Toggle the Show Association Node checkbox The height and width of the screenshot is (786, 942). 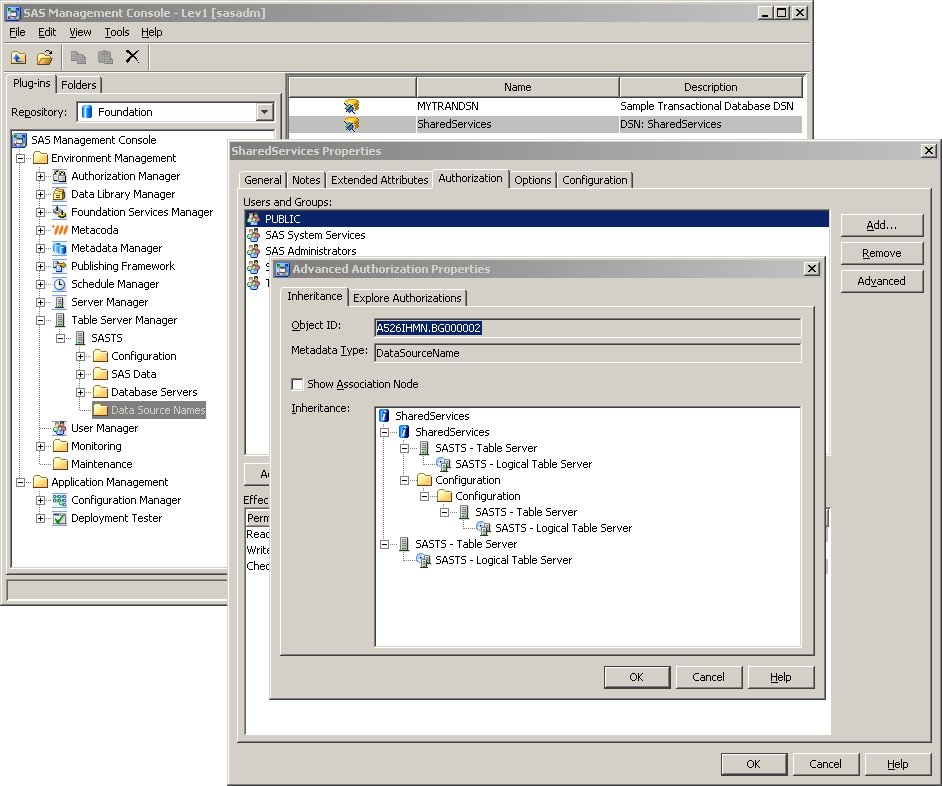pyautogui.click(x=297, y=384)
